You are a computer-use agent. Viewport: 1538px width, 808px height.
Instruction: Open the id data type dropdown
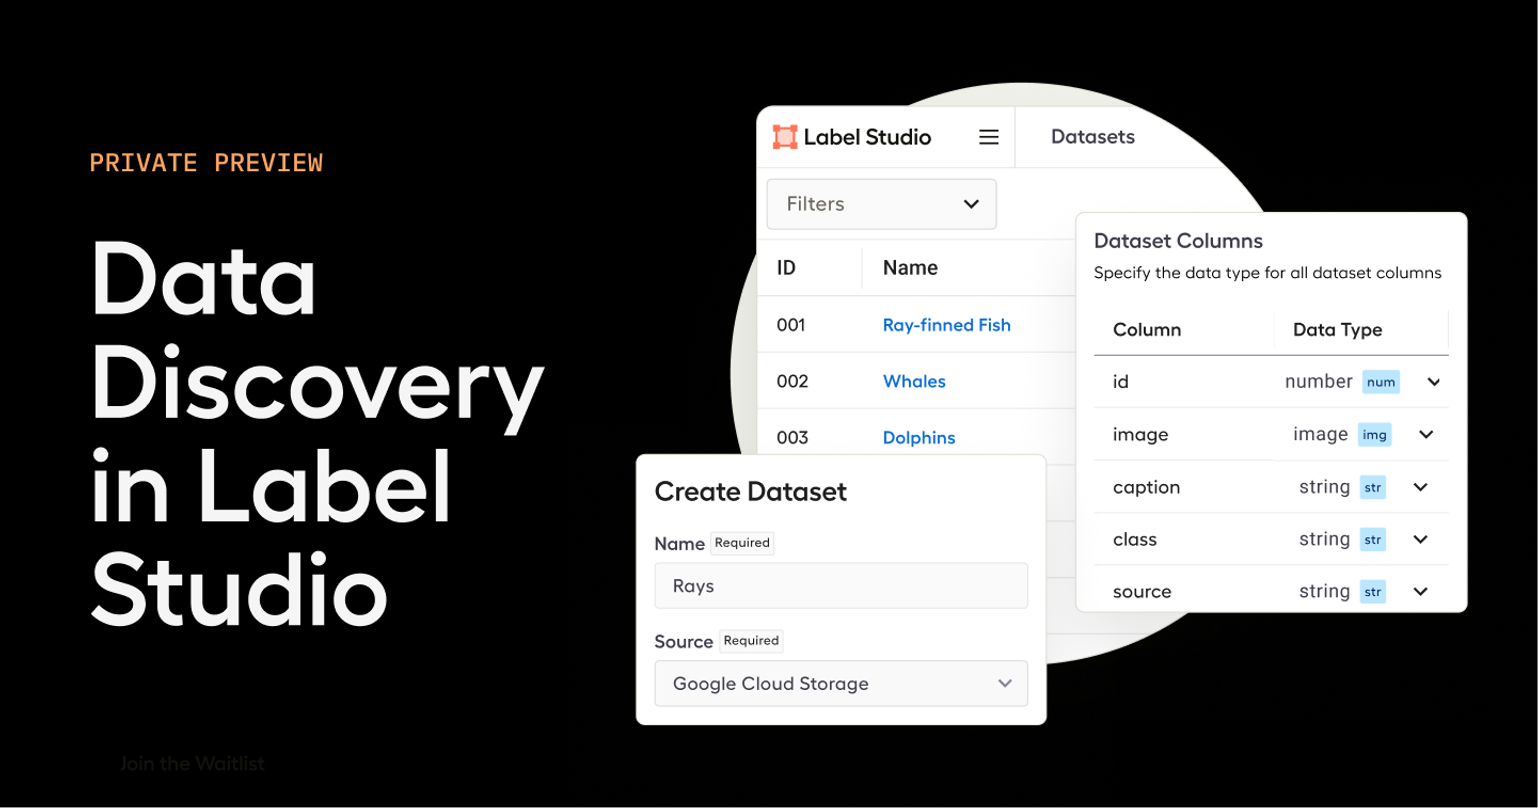coord(1432,382)
